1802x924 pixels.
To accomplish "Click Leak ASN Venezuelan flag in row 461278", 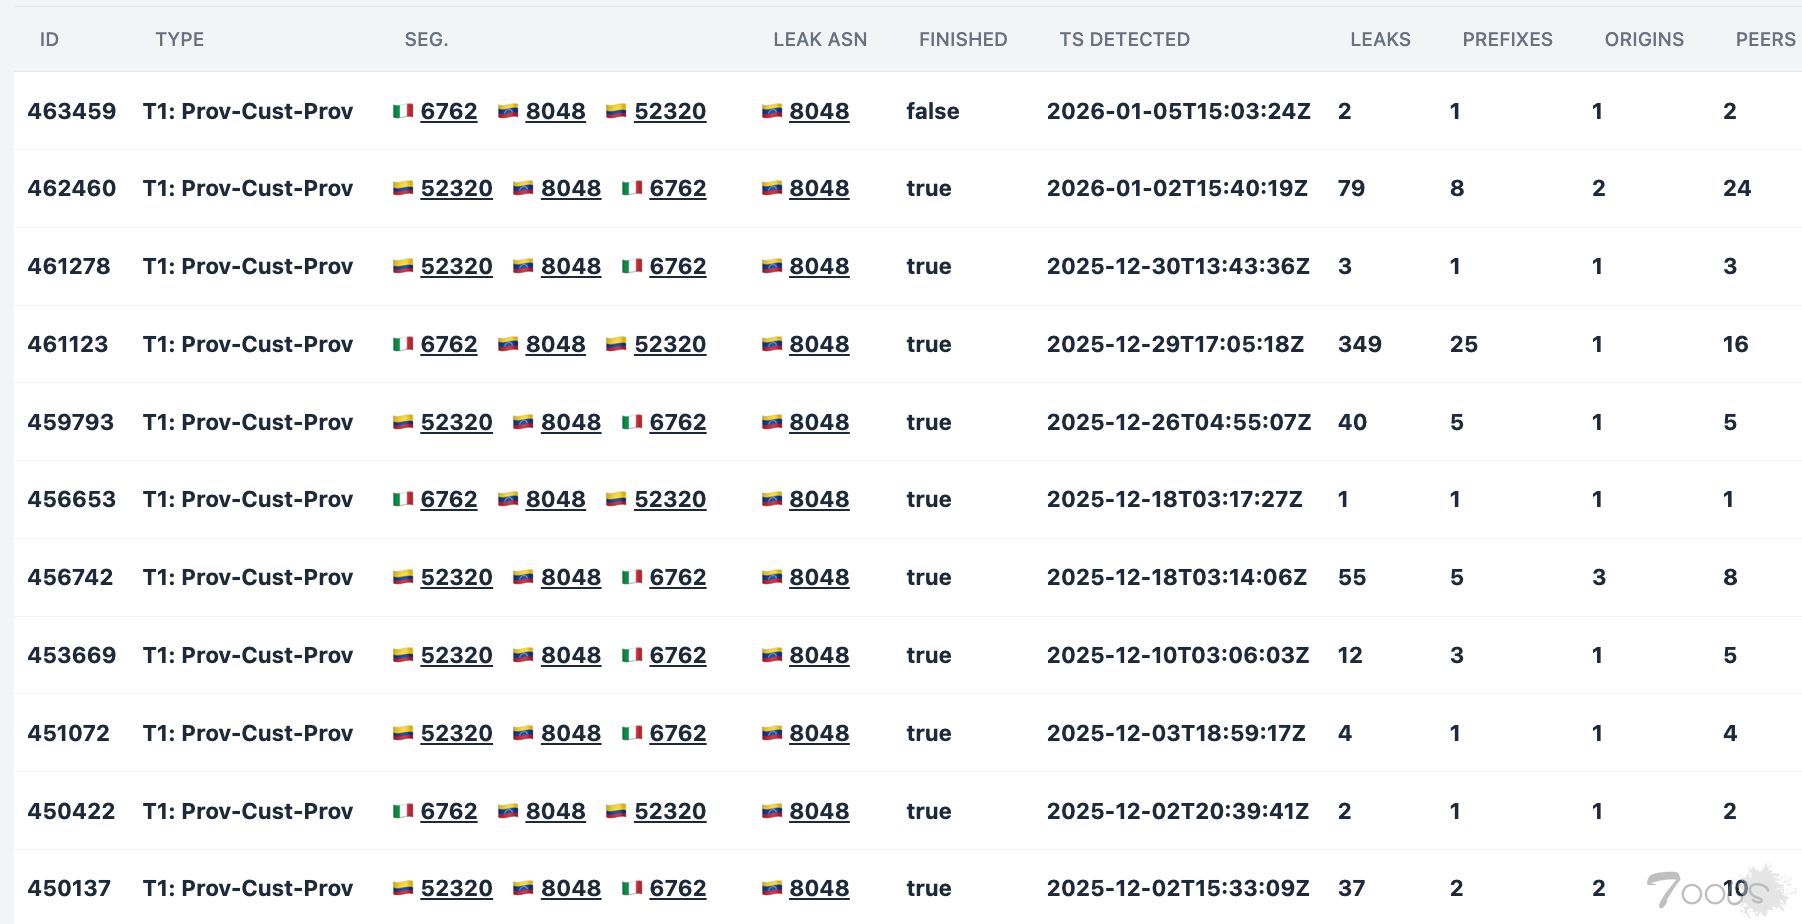I will click(x=772, y=266).
